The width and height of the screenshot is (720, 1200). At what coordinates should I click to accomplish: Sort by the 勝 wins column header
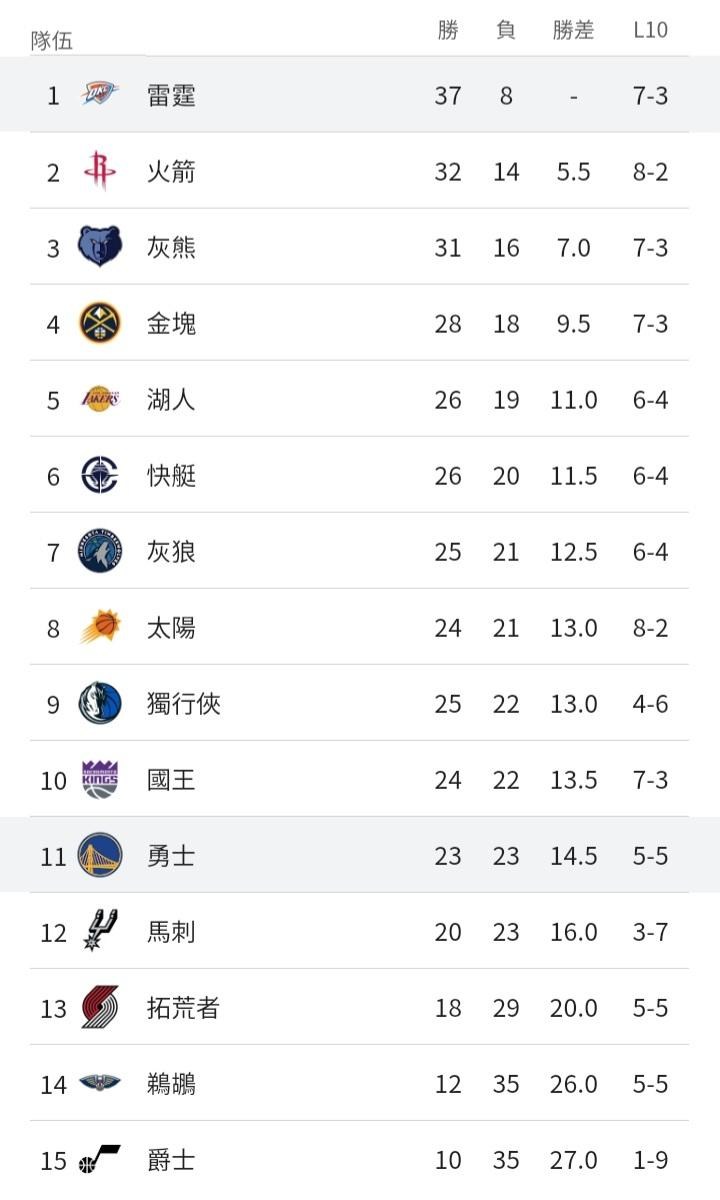(448, 30)
